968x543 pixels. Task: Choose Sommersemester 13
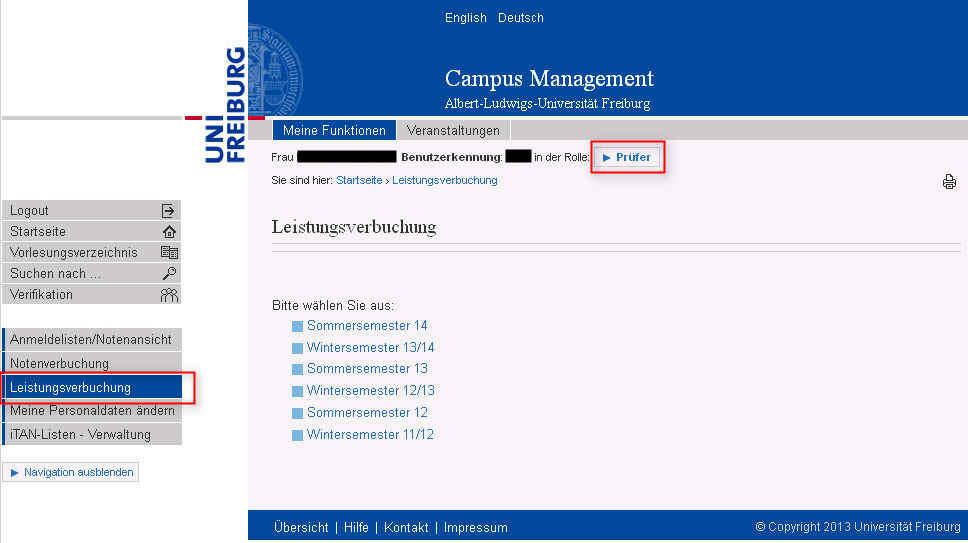pyautogui.click(x=367, y=368)
